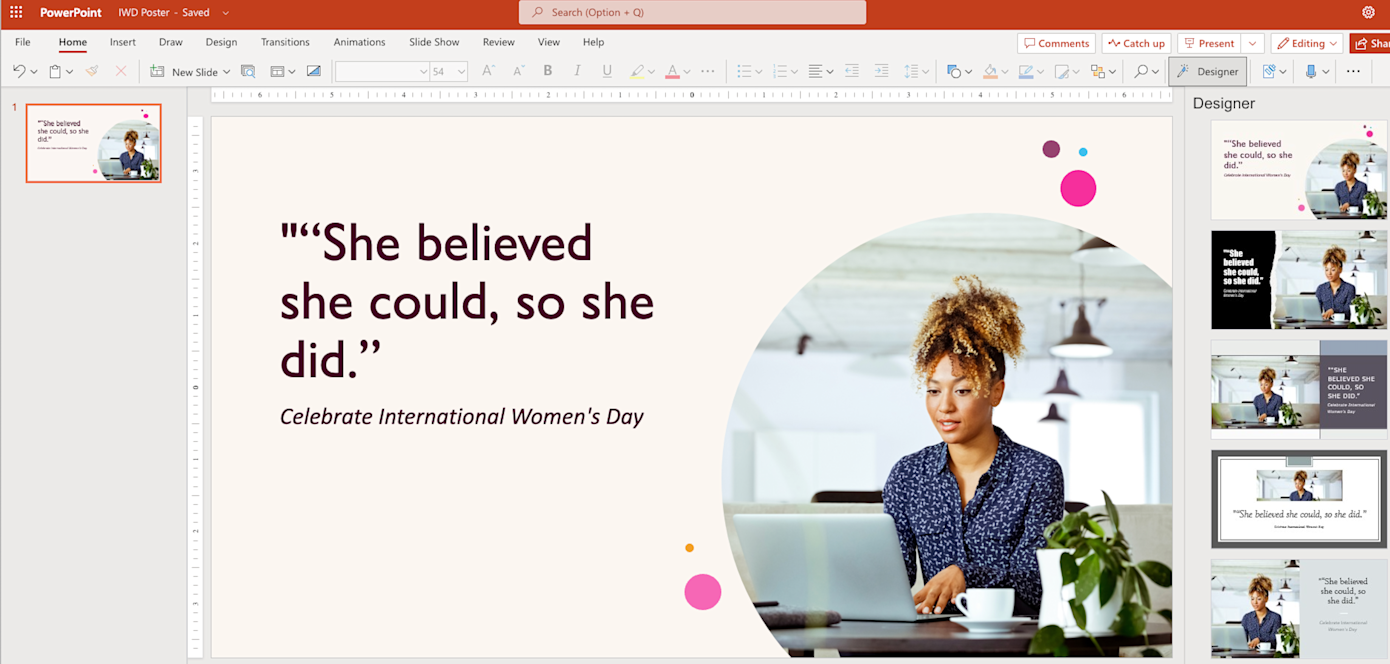Click the Undo icon
Image resolution: width=1390 pixels, height=664 pixels.
click(18, 71)
